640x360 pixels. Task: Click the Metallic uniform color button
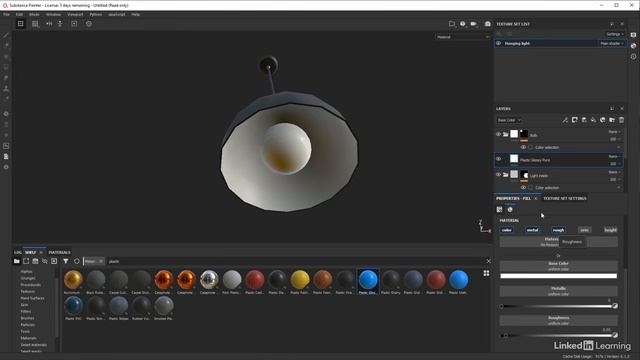(558, 291)
